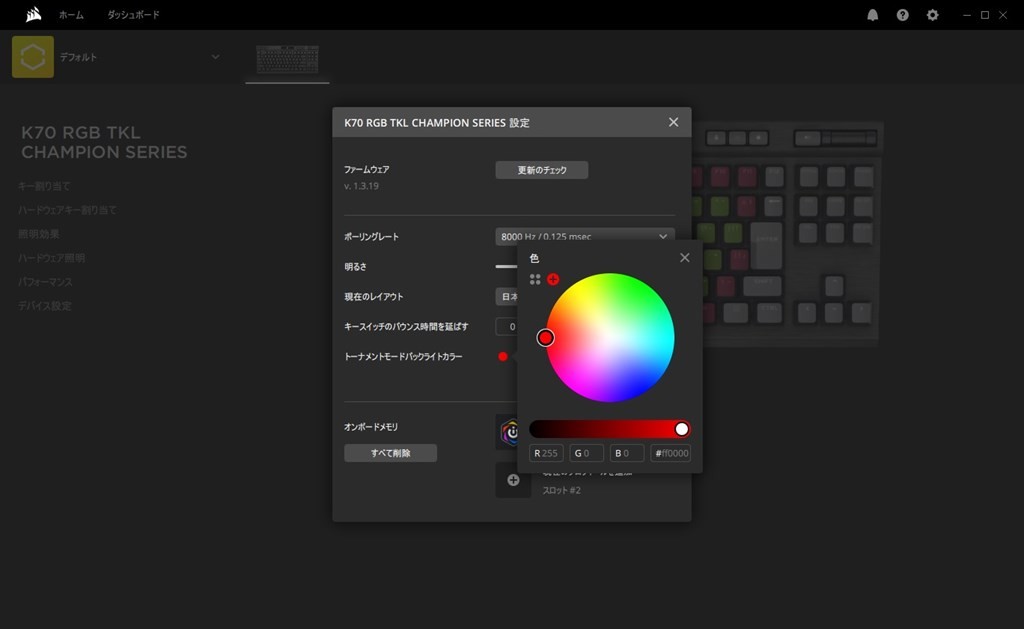Click the Corsair sails logo
The image size is (1024, 629).
click(33, 14)
